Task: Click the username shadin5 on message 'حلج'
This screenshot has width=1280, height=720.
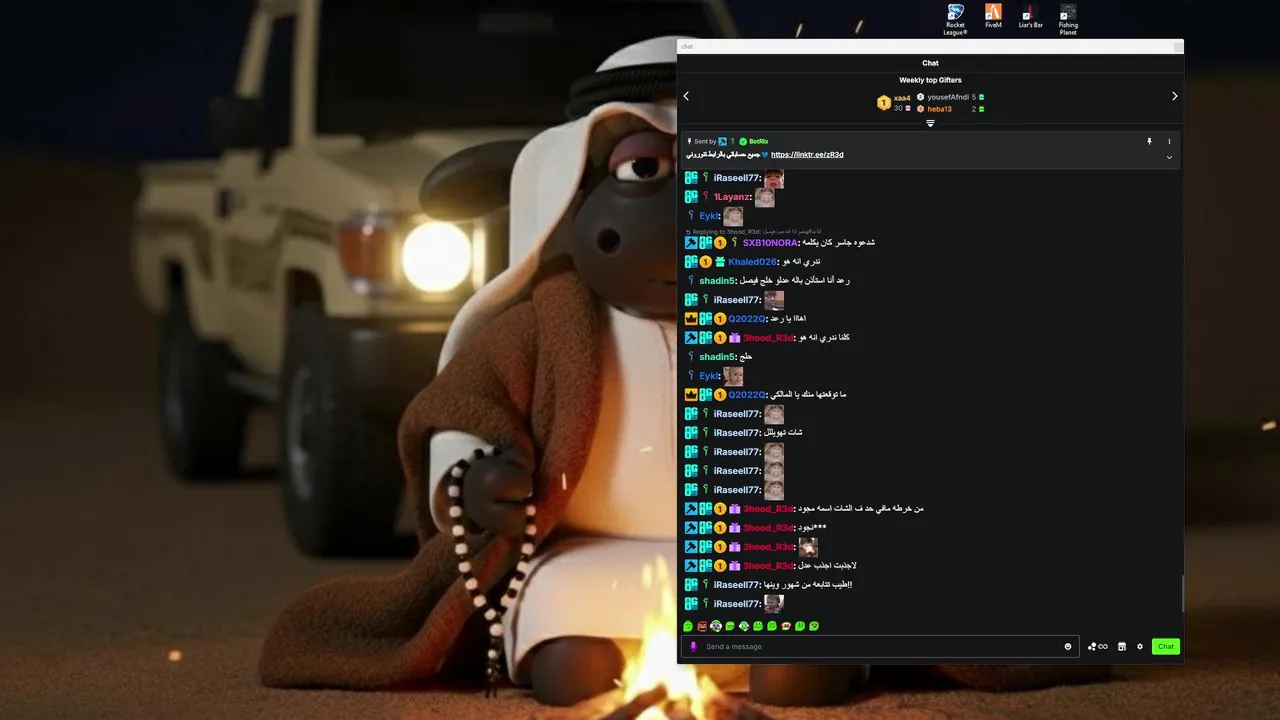Action: click(717, 357)
